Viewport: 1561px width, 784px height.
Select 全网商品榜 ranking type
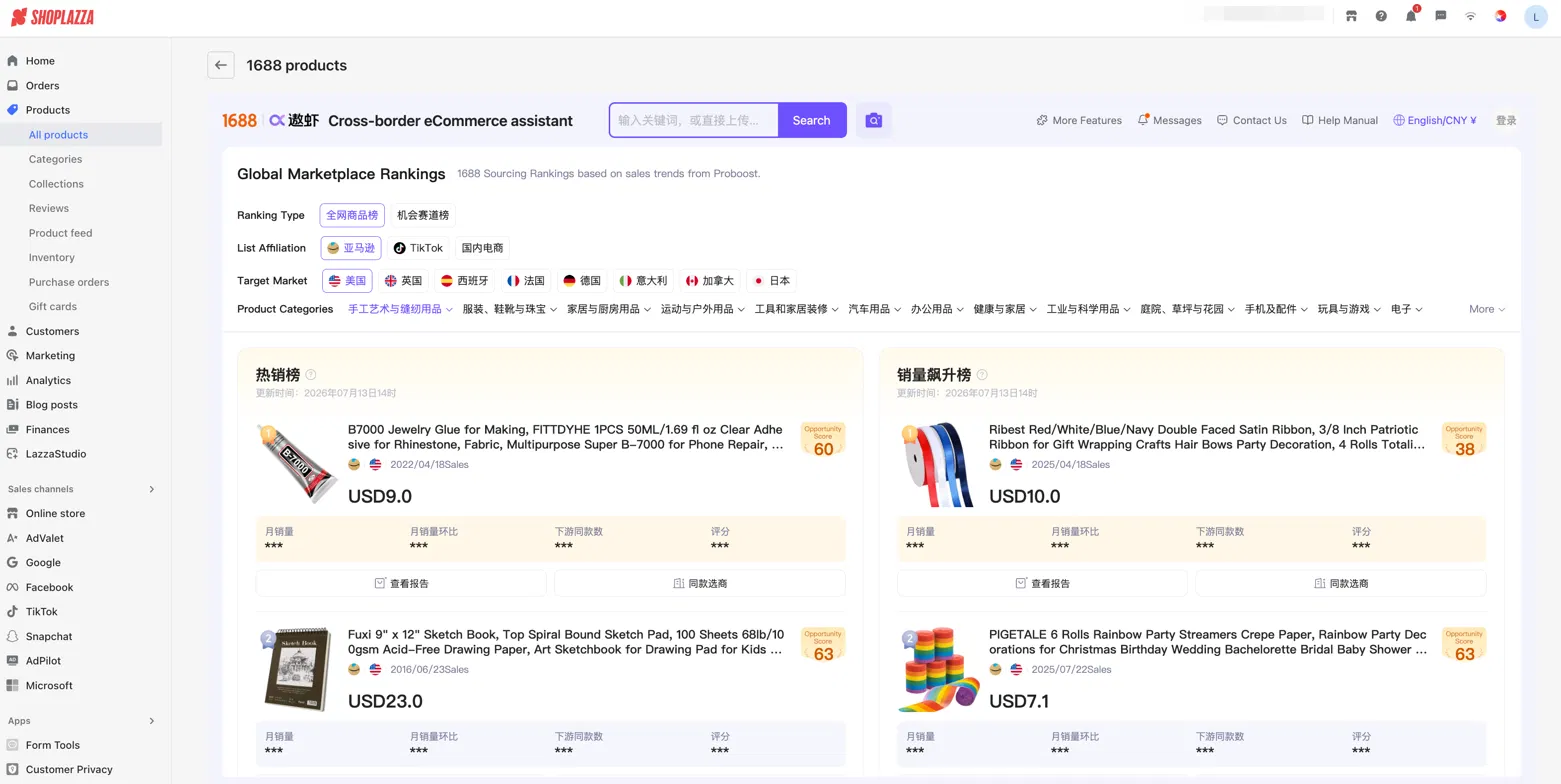352,215
